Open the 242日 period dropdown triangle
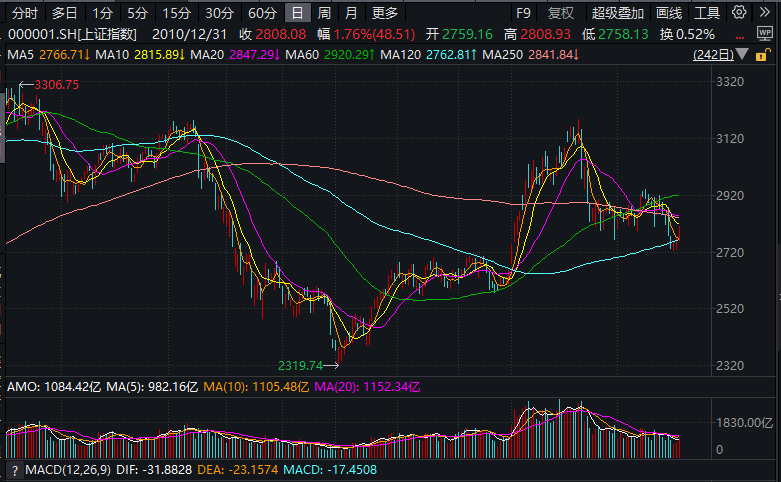 point(744,53)
